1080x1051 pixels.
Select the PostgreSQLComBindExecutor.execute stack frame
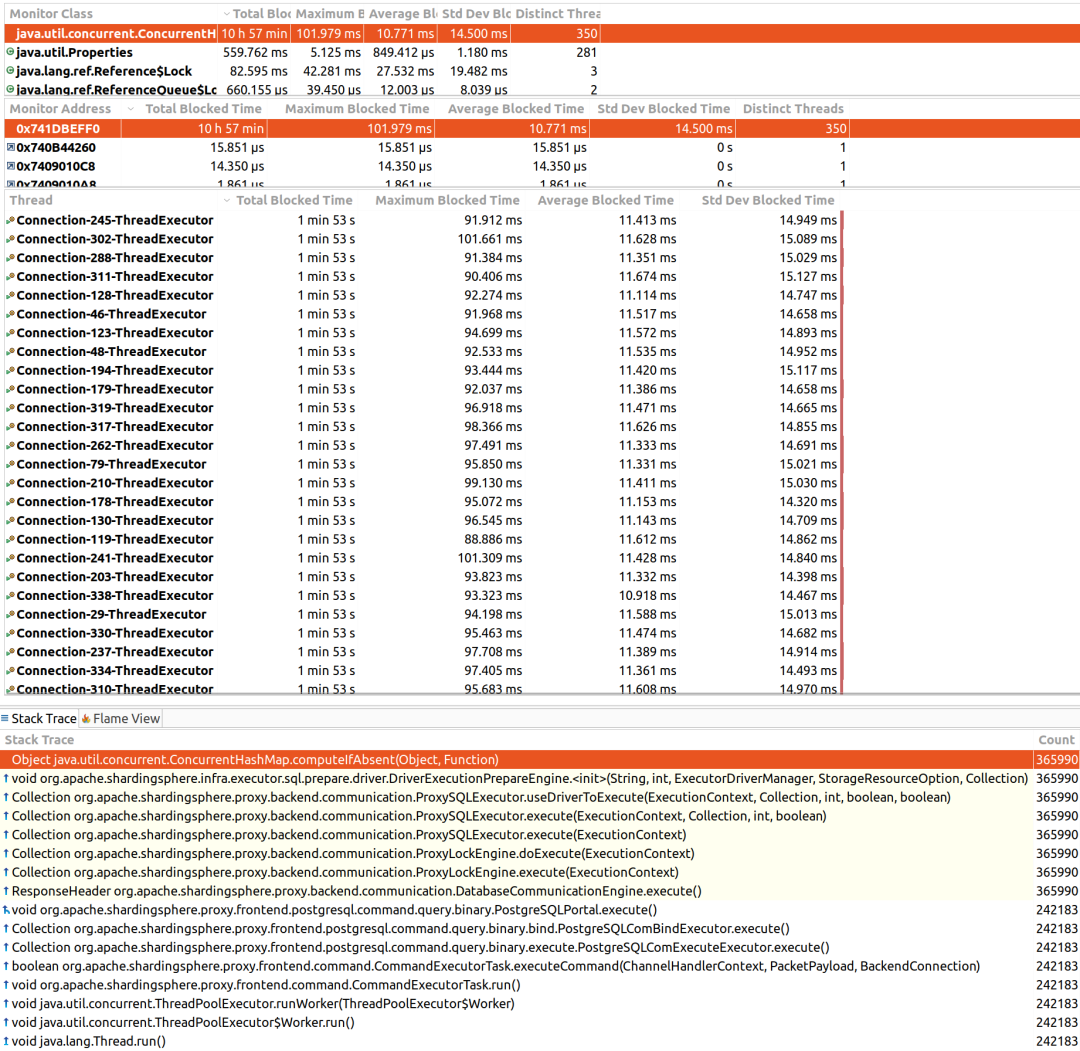coord(540,928)
